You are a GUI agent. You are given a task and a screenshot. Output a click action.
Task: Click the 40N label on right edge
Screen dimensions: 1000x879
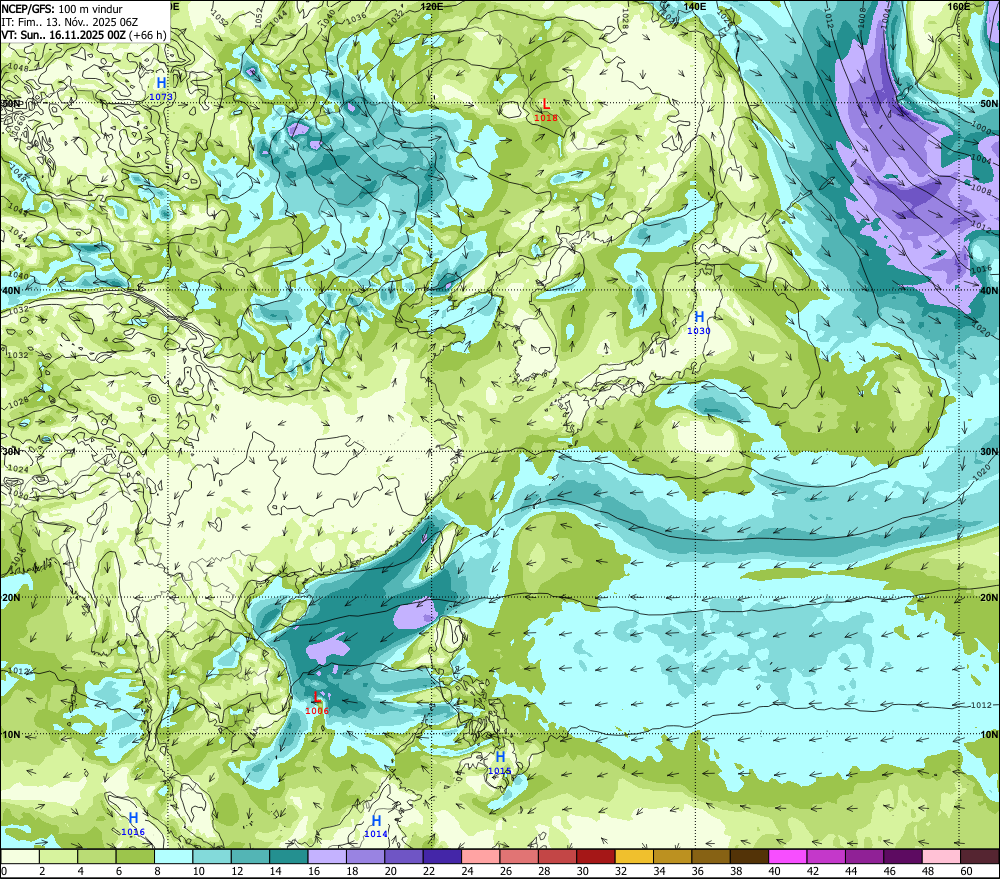[x=989, y=290]
